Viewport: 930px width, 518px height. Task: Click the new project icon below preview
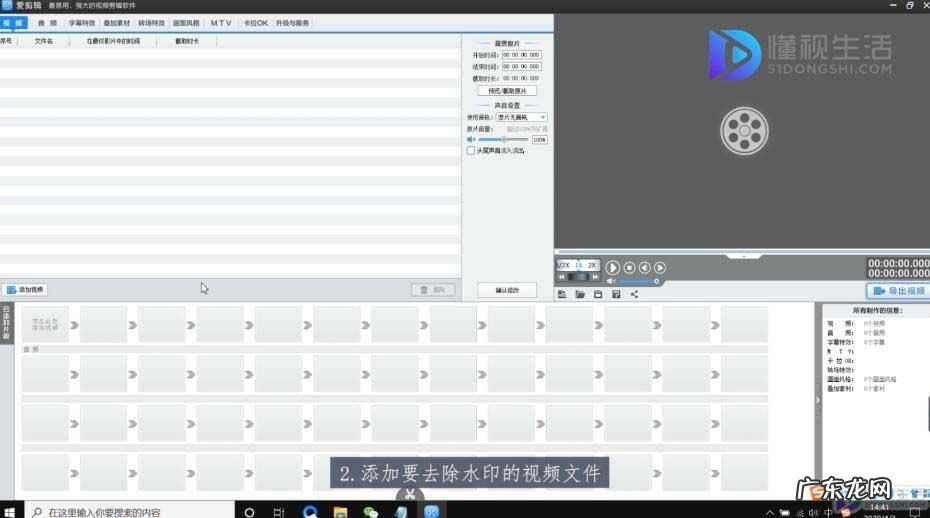click(562, 295)
